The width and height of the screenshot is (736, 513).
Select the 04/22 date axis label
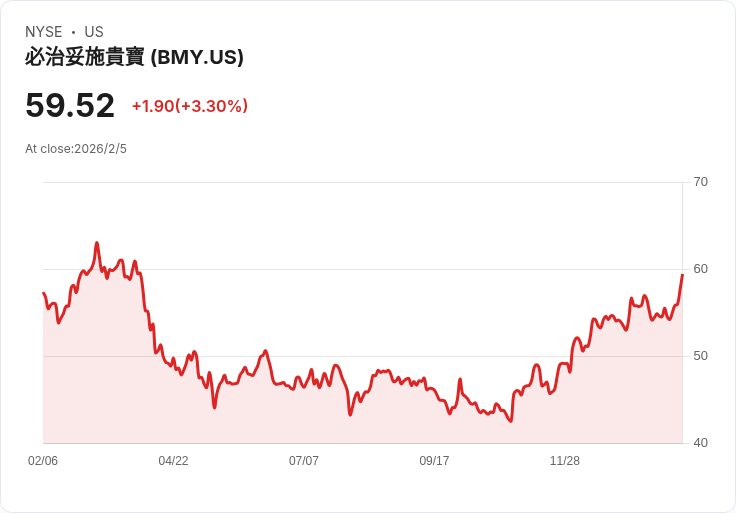pos(173,460)
